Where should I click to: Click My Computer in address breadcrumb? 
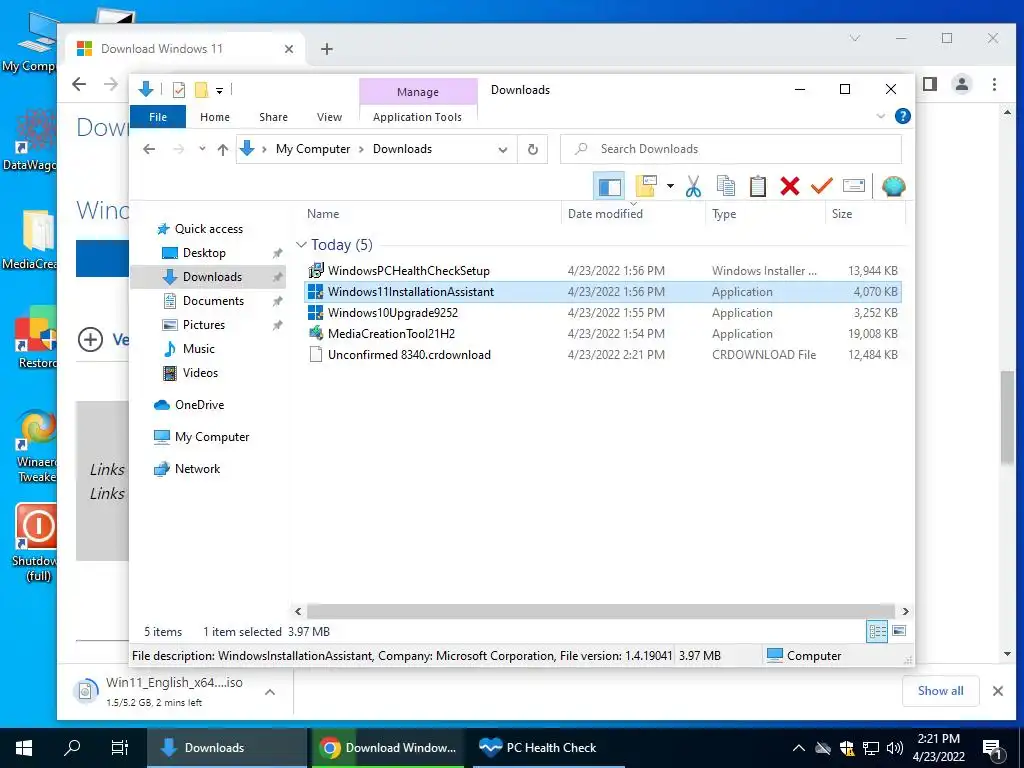coord(313,149)
